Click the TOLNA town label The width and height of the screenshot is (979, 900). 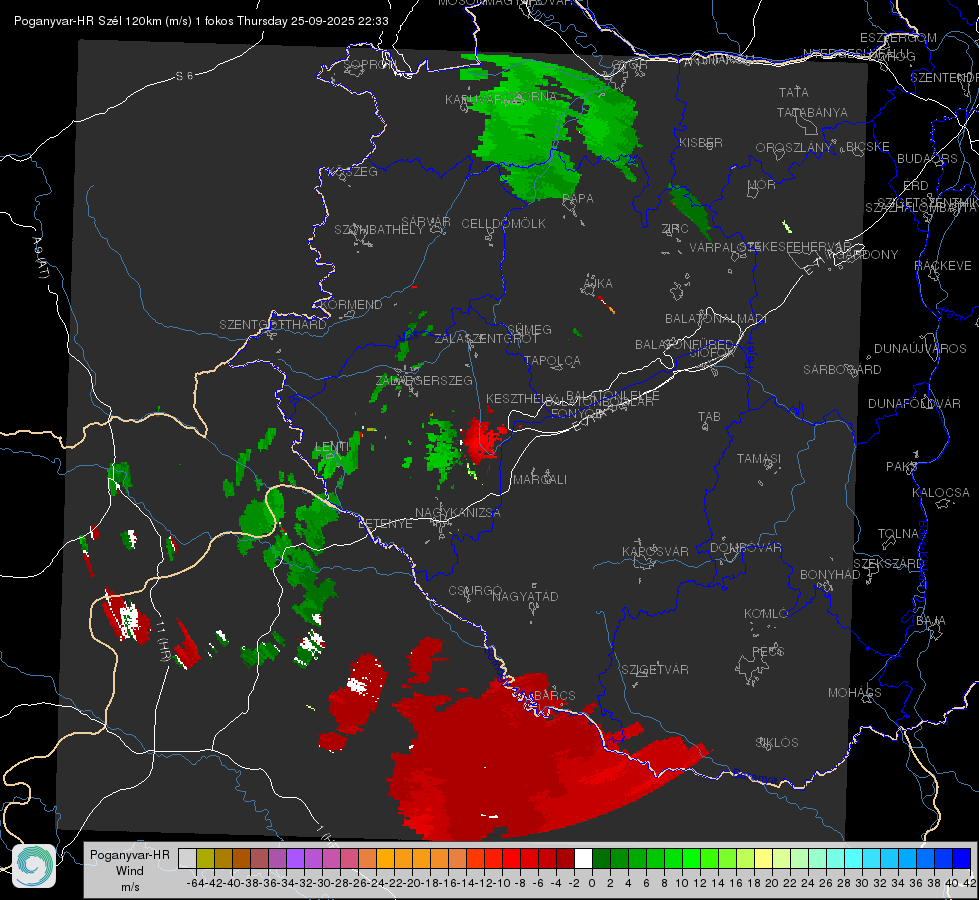[898, 534]
